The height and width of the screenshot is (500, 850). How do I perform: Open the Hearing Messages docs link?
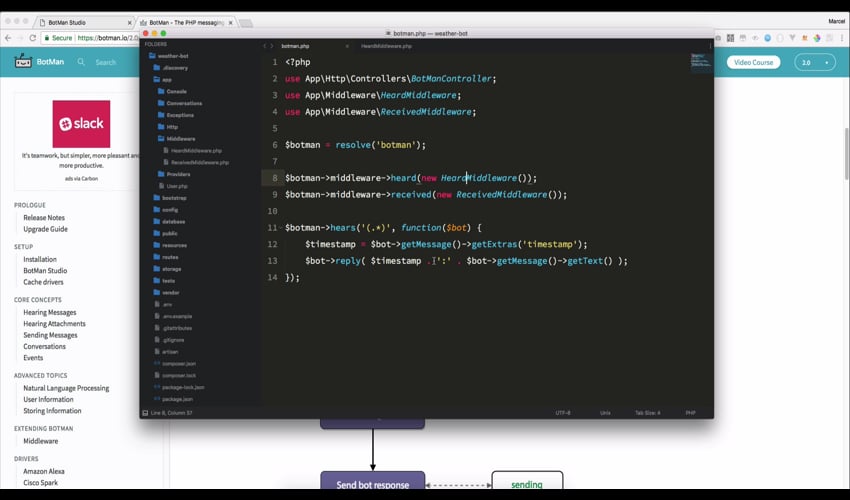click(50, 312)
